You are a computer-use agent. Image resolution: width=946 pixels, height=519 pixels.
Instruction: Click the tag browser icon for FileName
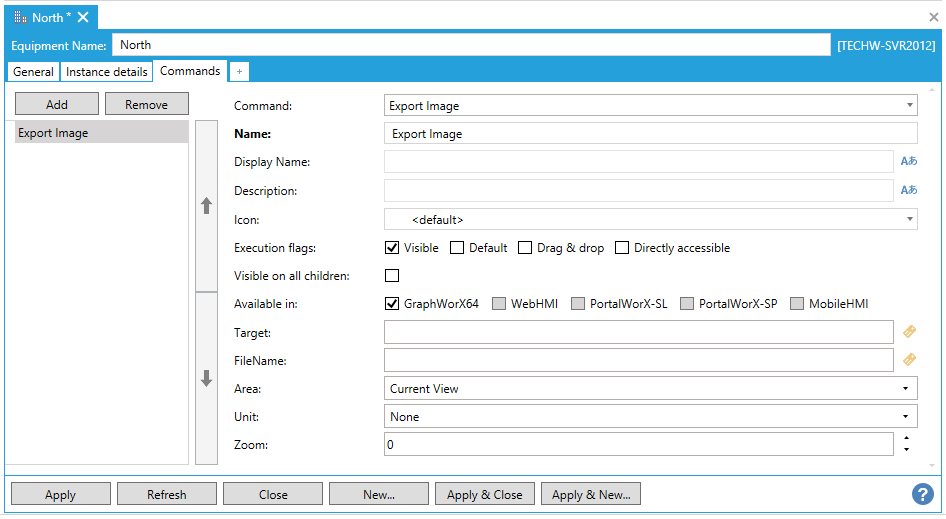(x=909, y=360)
